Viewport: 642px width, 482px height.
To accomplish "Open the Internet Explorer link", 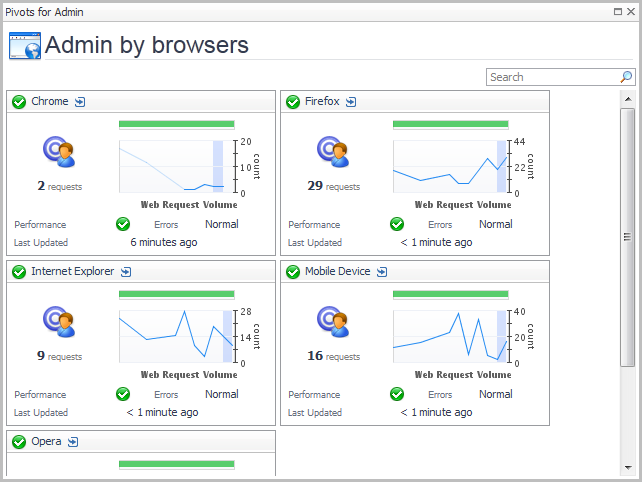I will [72, 272].
